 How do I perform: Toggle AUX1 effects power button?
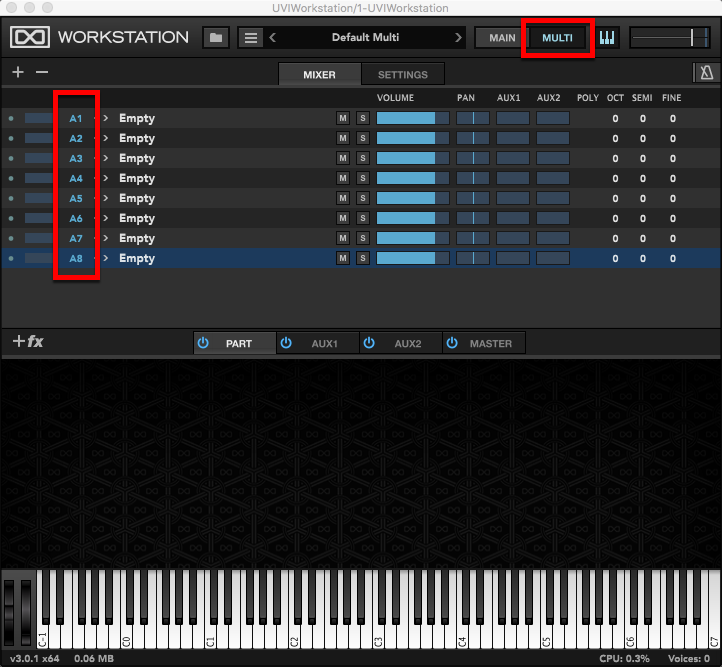pyautogui.click(x=286, y=343)
